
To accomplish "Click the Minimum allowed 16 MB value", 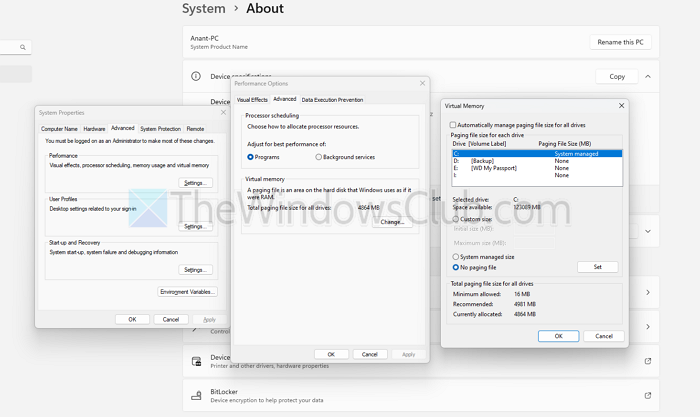I will pyautogui.click(x=522, y=294).
